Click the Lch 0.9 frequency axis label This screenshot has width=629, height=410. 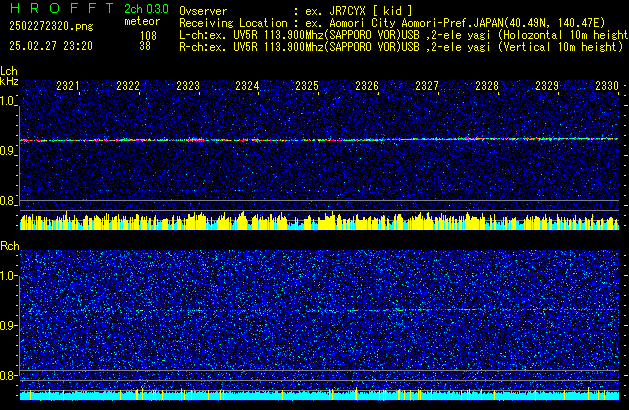point(7,151)
